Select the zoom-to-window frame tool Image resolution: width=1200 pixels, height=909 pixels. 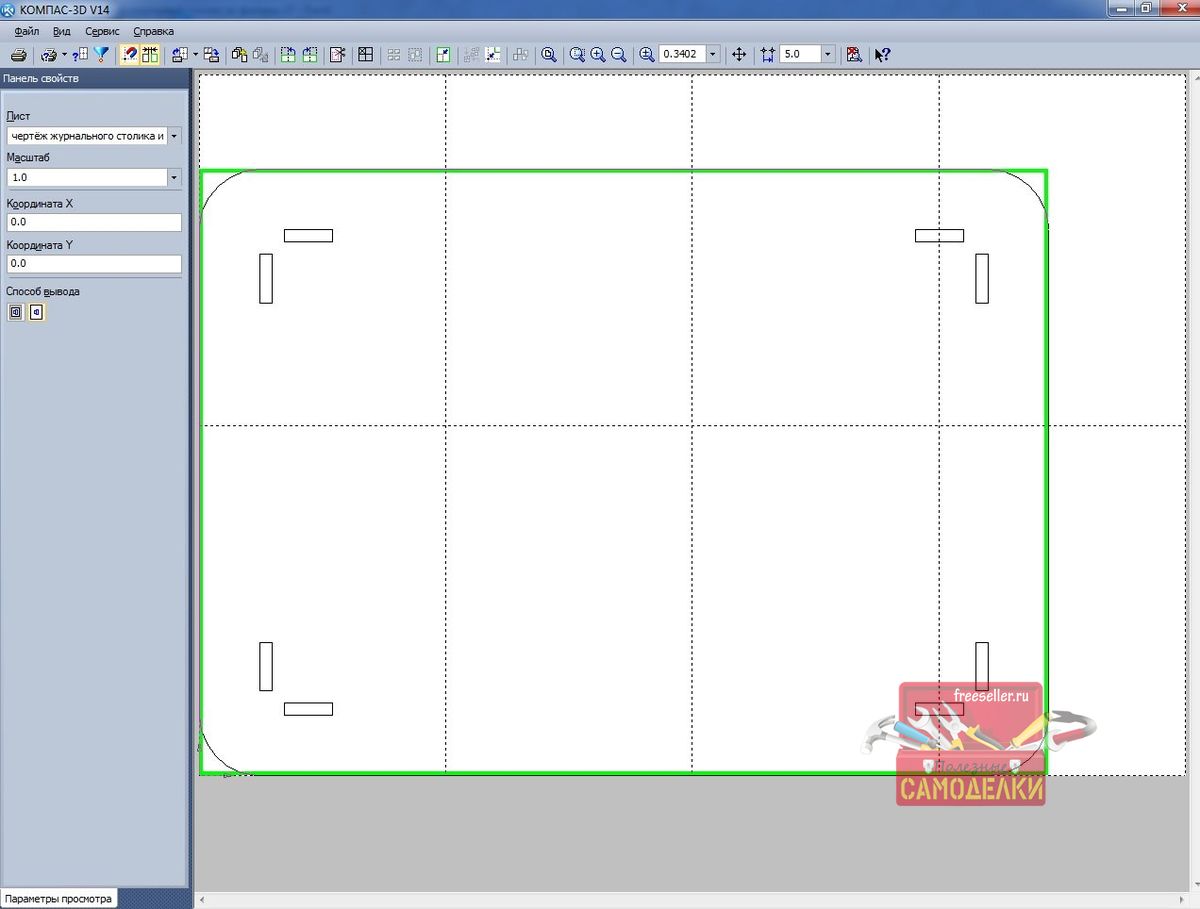577,55
